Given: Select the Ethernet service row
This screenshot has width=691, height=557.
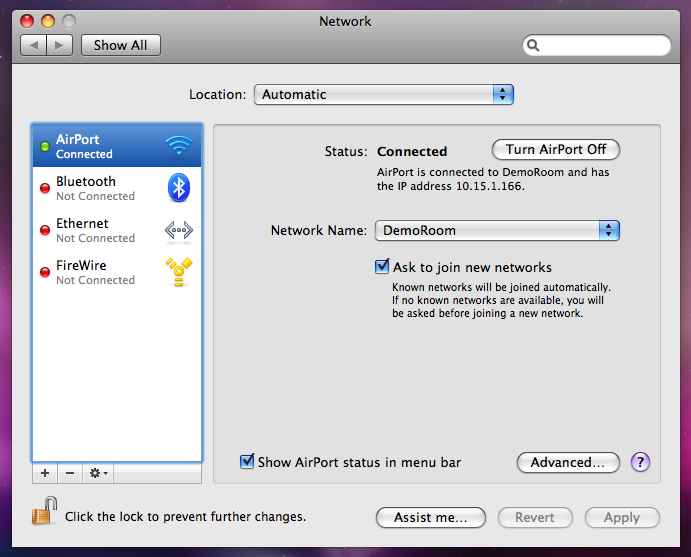Looking at the screenshot, I should coord(117,230).
